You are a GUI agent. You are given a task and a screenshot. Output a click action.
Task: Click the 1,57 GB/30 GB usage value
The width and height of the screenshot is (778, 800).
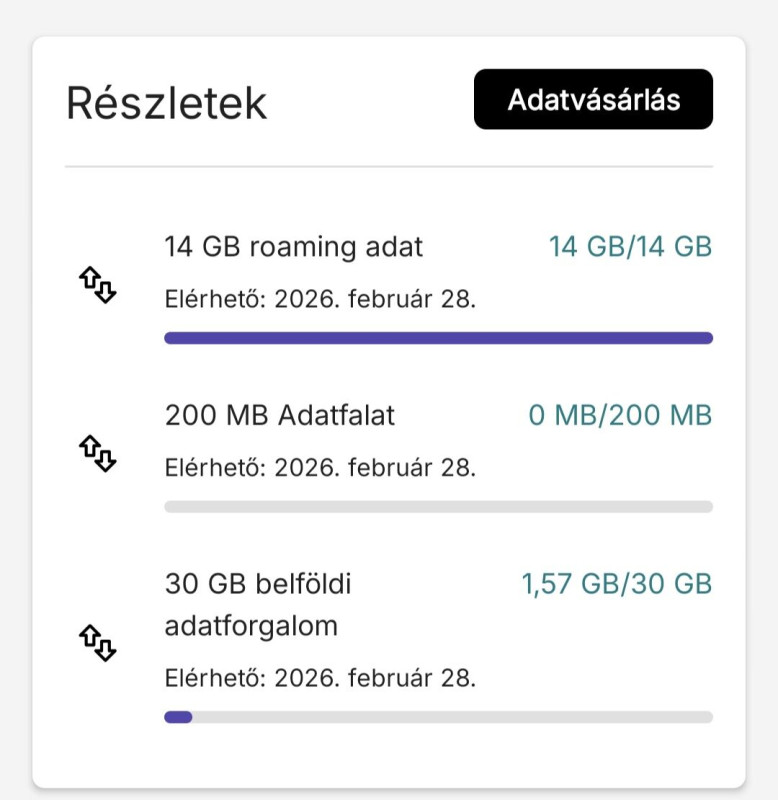click(x=616, y=584)
